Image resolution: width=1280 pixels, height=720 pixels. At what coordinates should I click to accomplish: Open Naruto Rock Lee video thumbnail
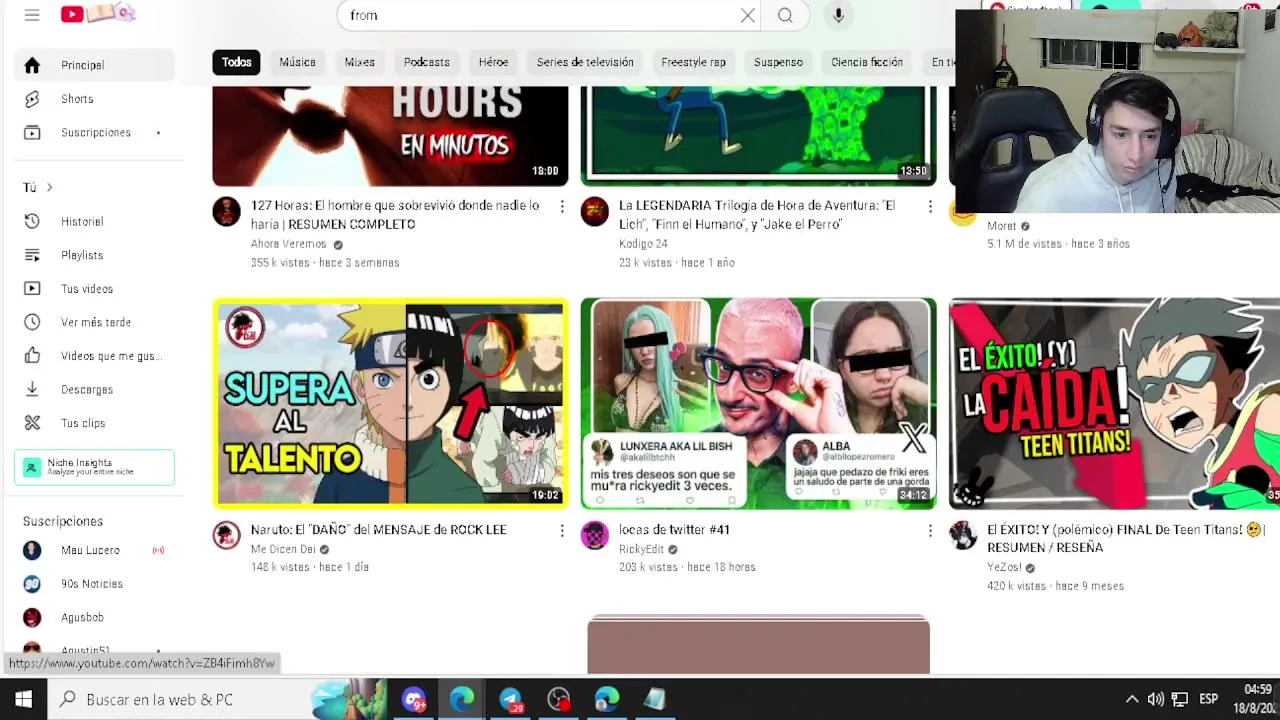pos(390,403)
